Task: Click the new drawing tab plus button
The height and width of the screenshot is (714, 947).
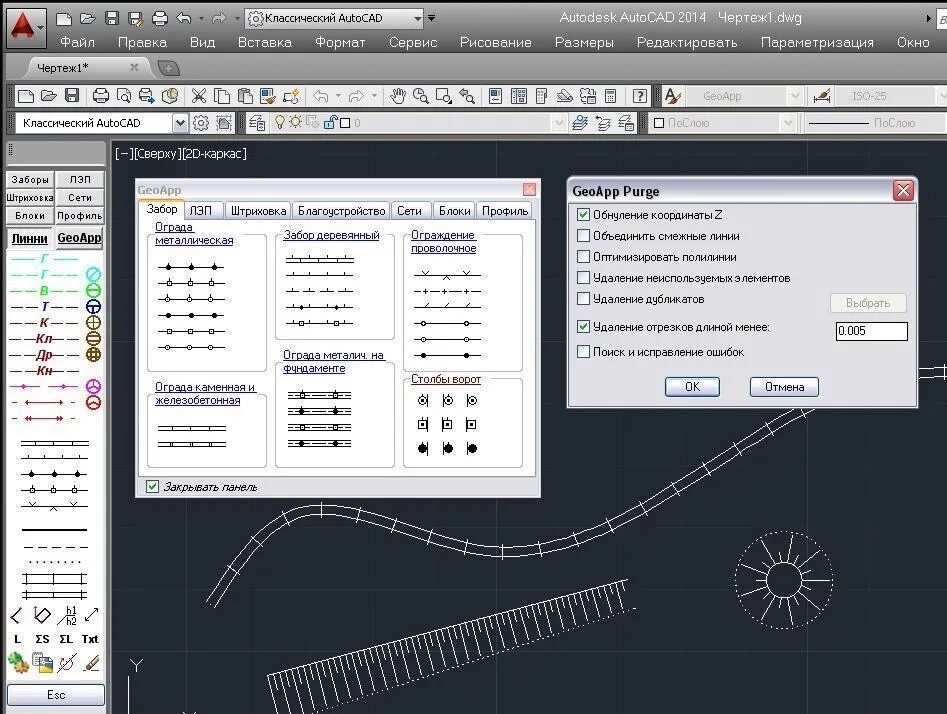Action: point(169,68)
